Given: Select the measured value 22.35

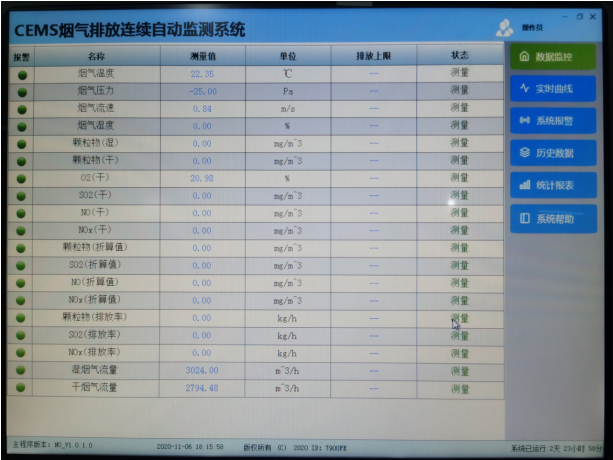Looking at the screenshot, I should 202,74.
